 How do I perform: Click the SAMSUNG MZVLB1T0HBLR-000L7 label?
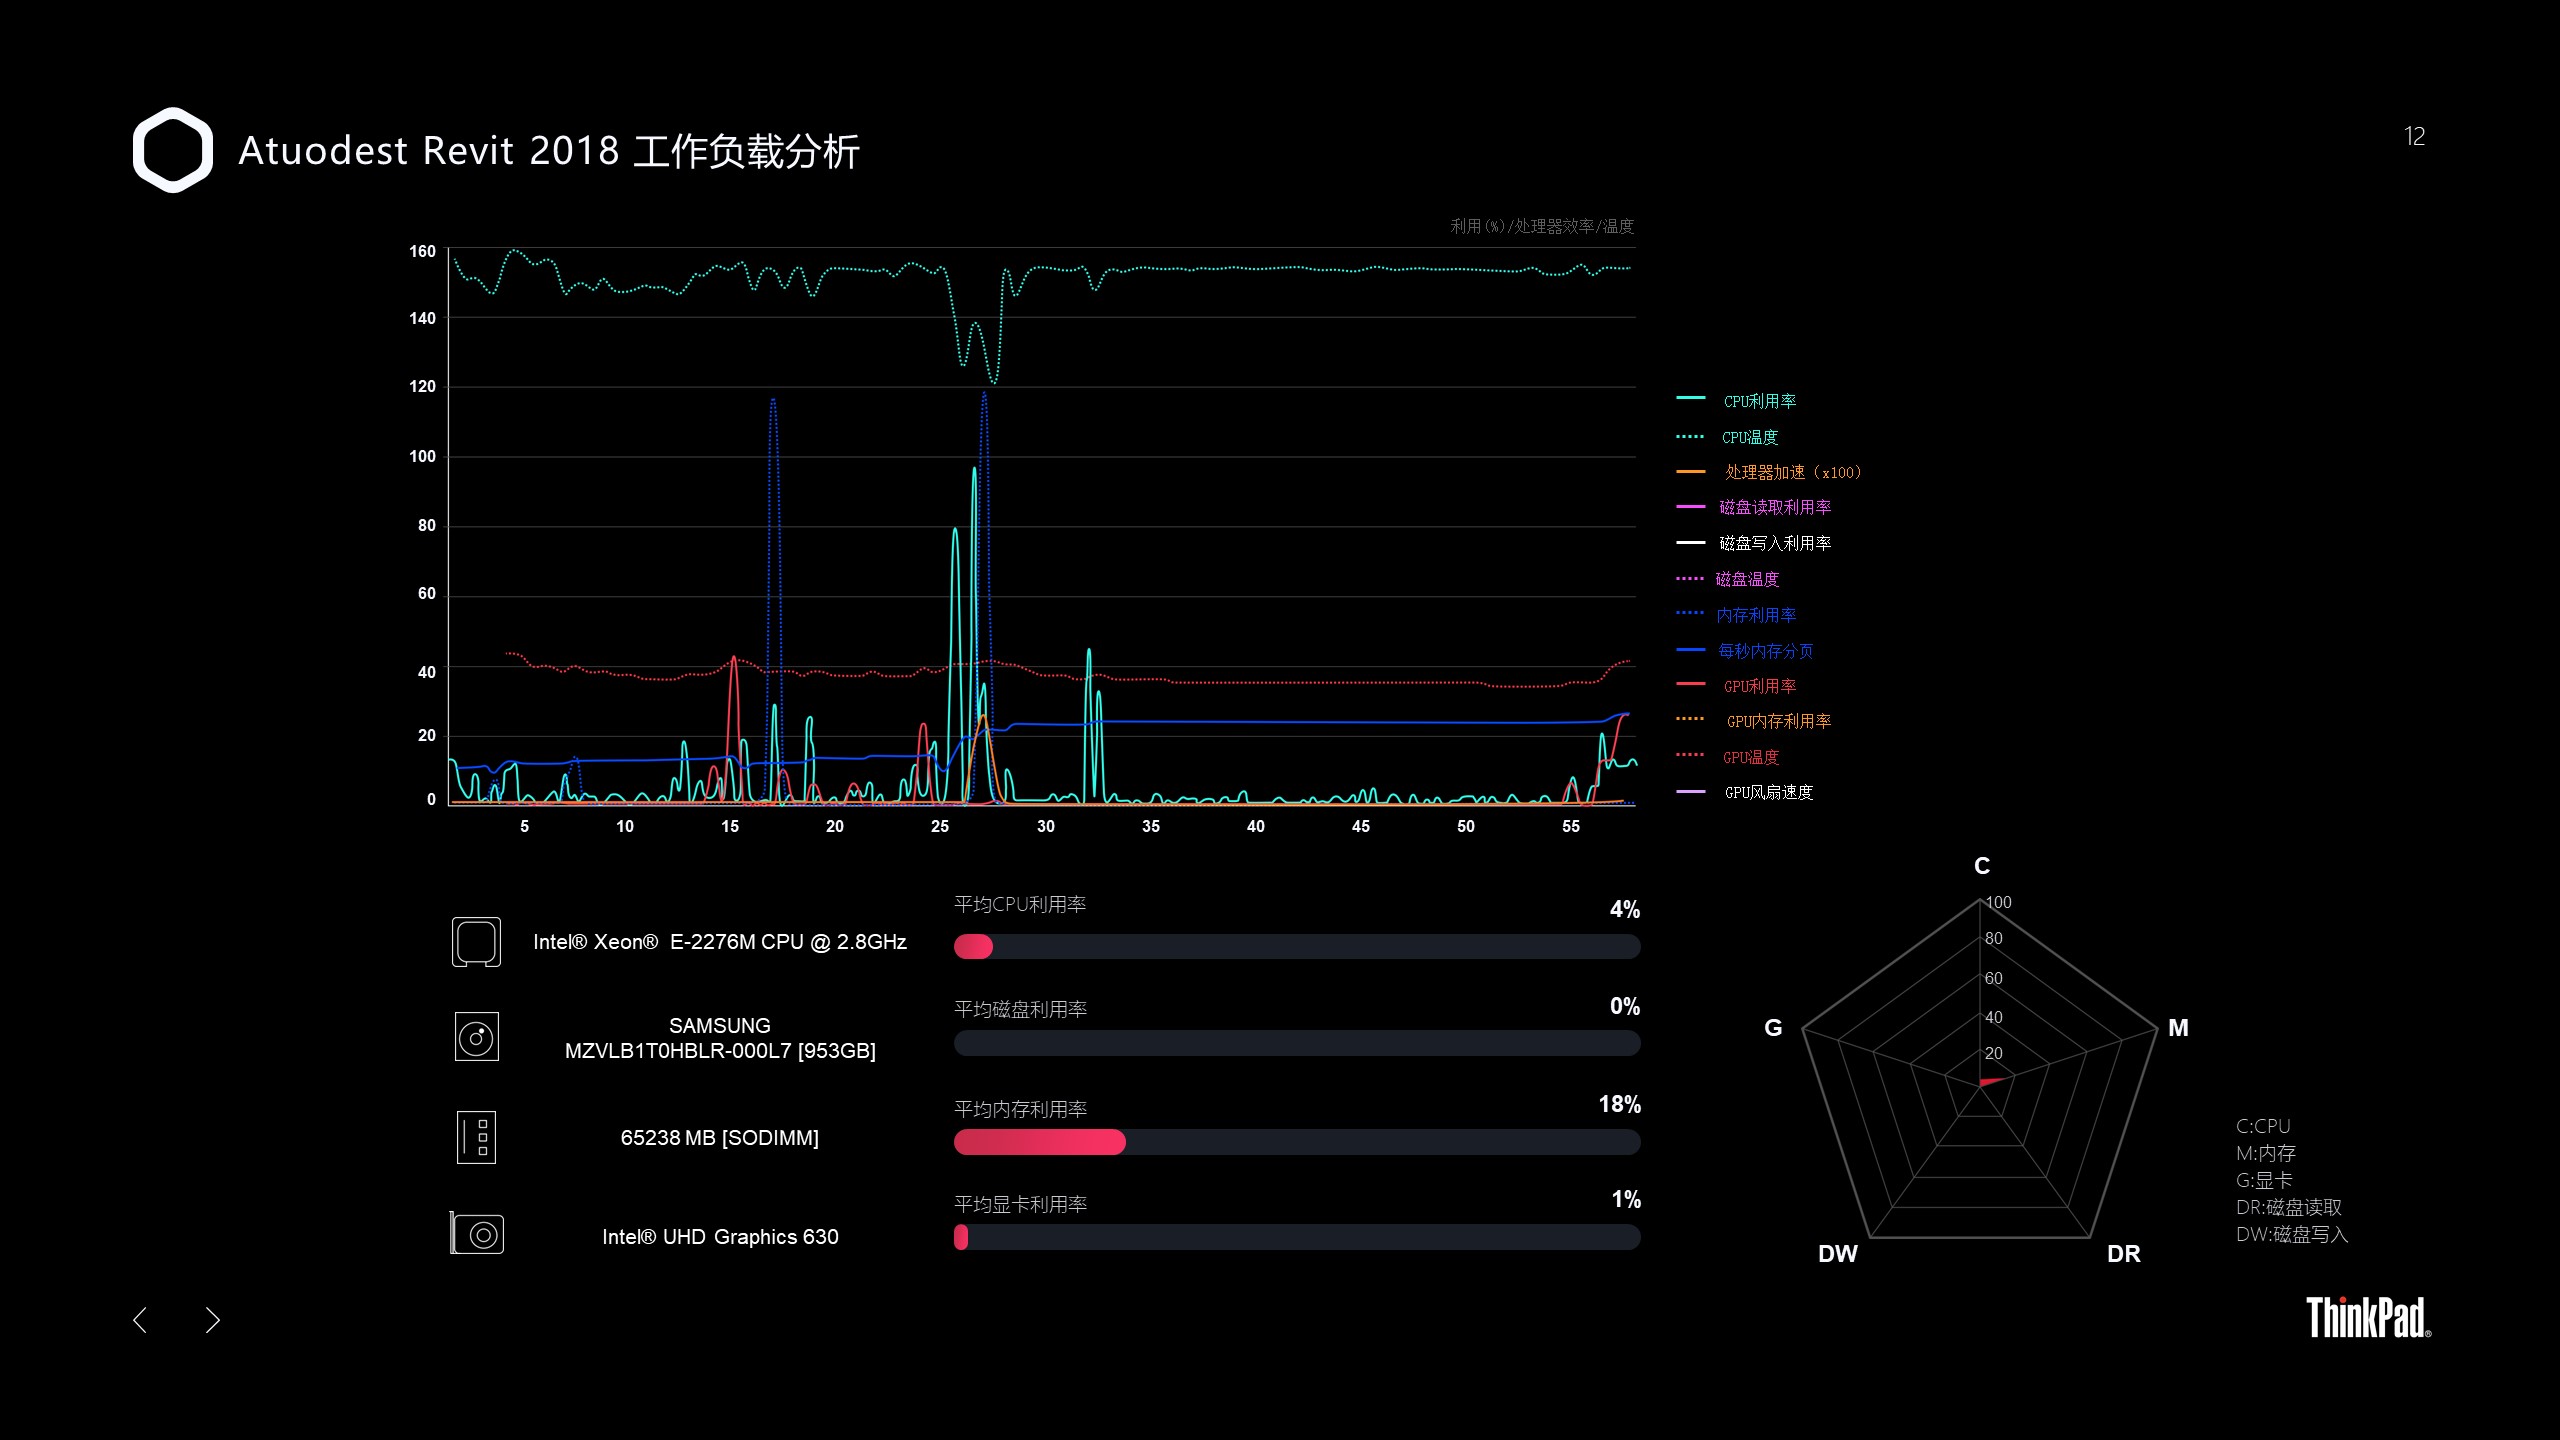(720, 1038)
